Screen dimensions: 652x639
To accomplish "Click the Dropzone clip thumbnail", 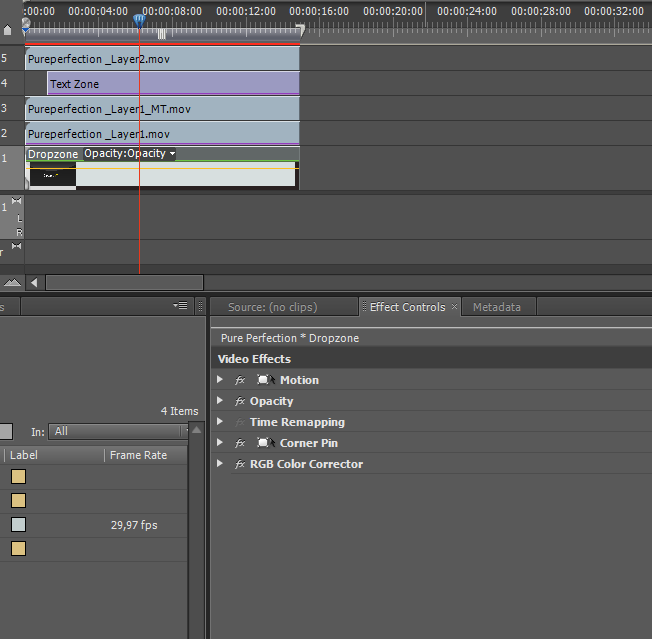I will click(53, 176).
